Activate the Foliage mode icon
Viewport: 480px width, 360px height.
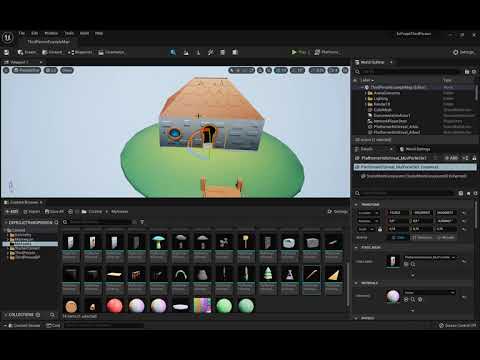198,52
